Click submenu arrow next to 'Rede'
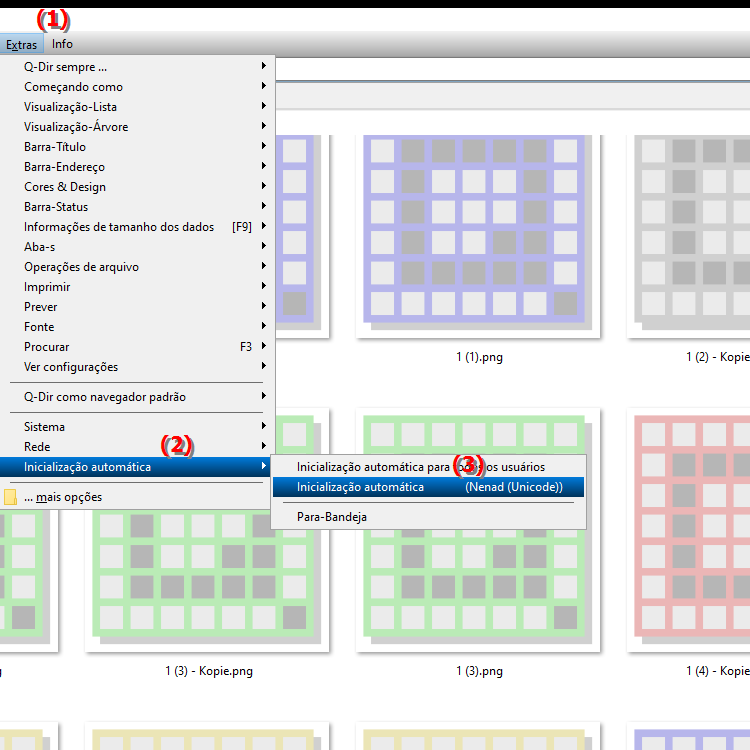 pos(264,446)
